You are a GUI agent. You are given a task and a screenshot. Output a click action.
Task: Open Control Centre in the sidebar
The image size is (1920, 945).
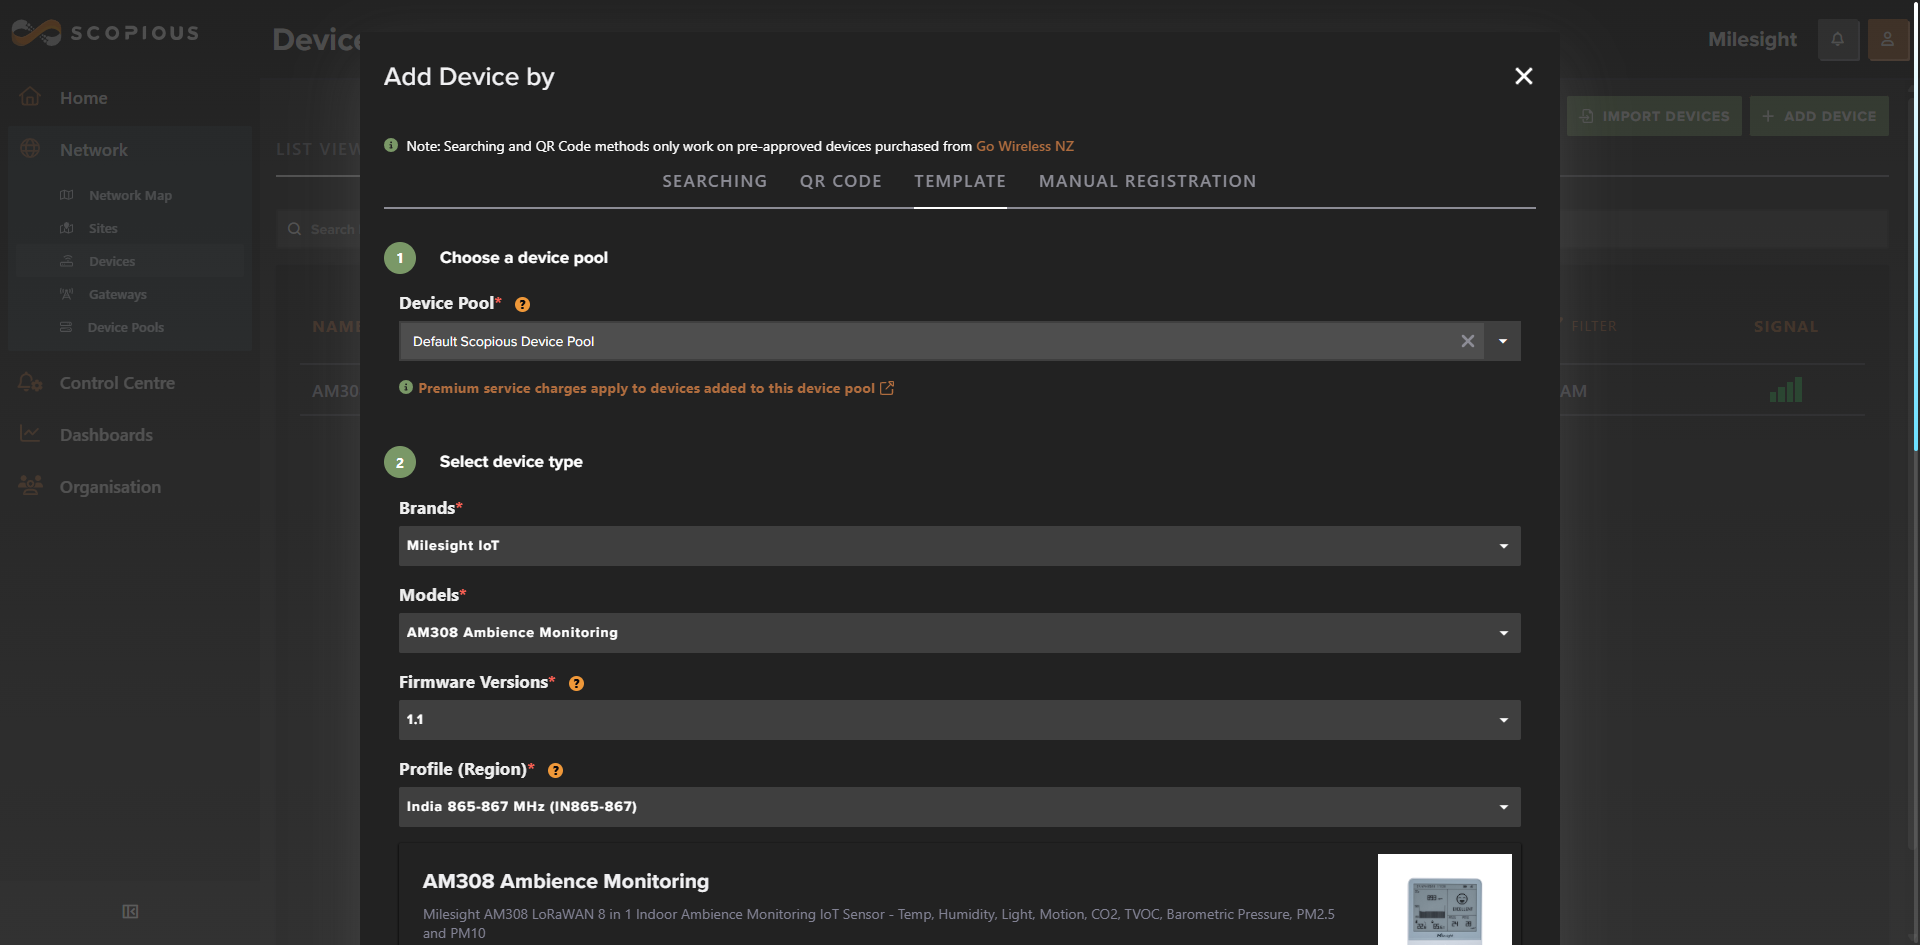tap(117, 383)
